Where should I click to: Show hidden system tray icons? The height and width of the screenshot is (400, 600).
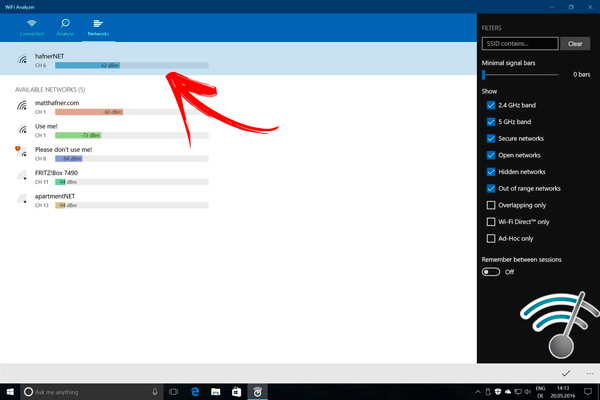[478, 392]
